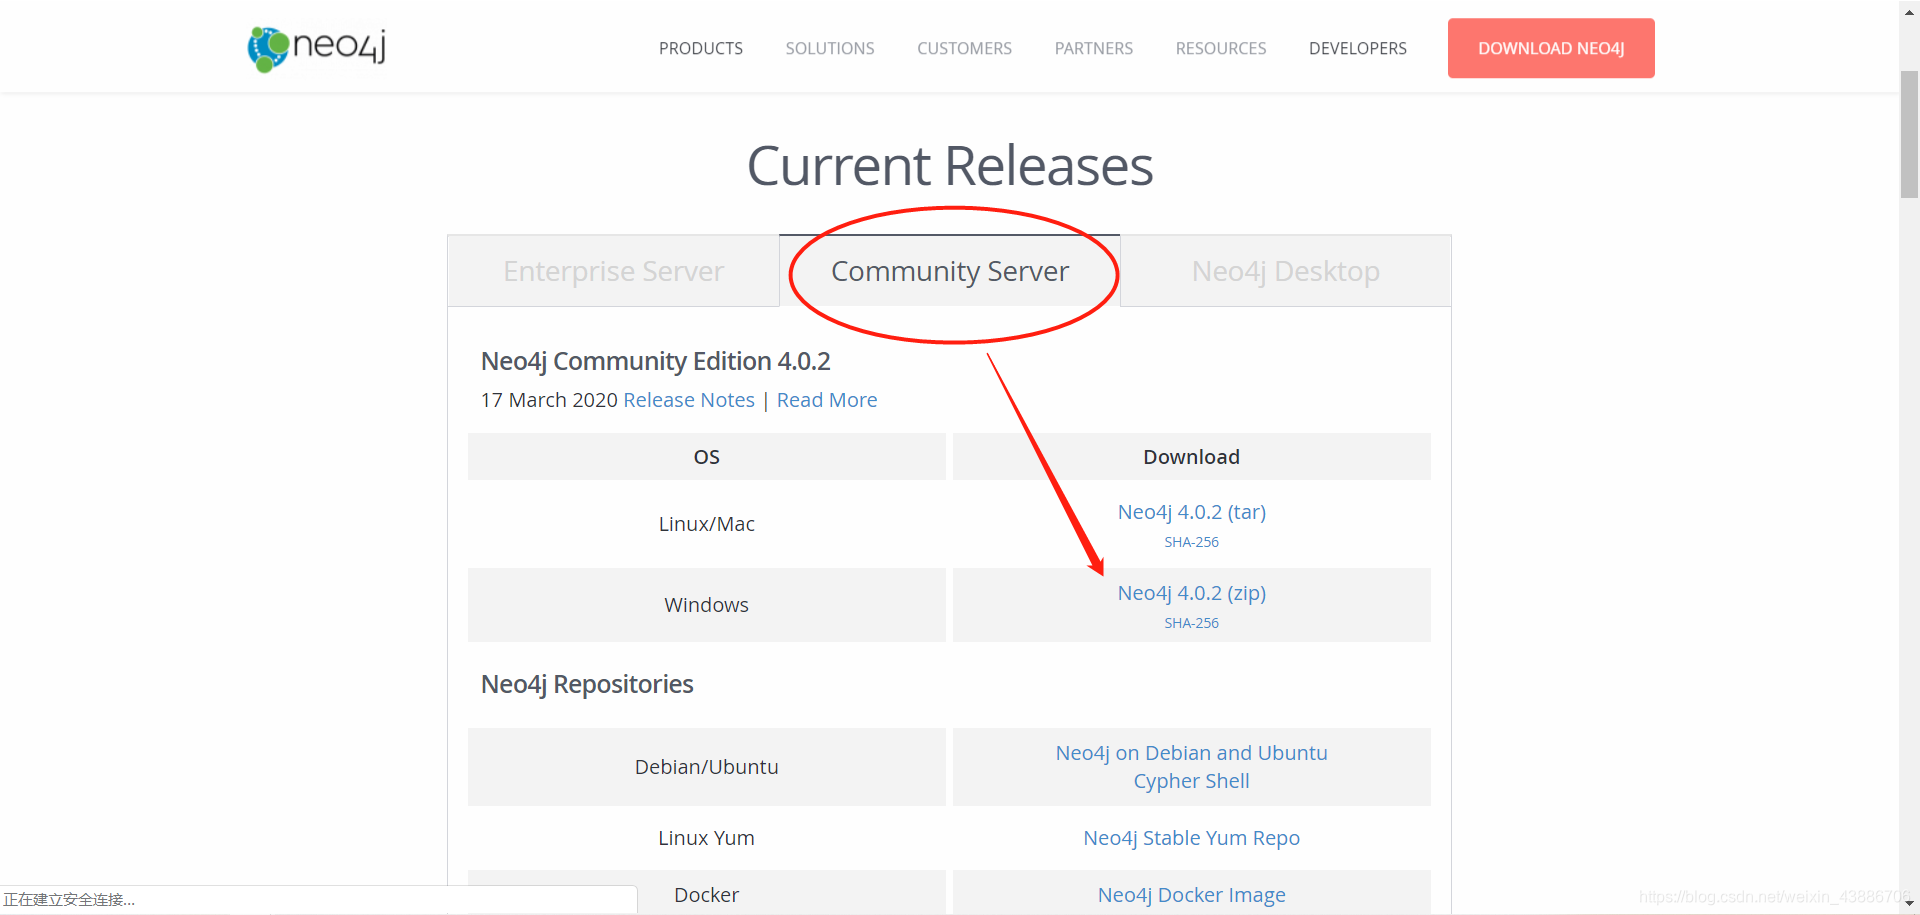Open the Release Notes link
Viewport: 1920px width, 915px height.
[688, 400]
